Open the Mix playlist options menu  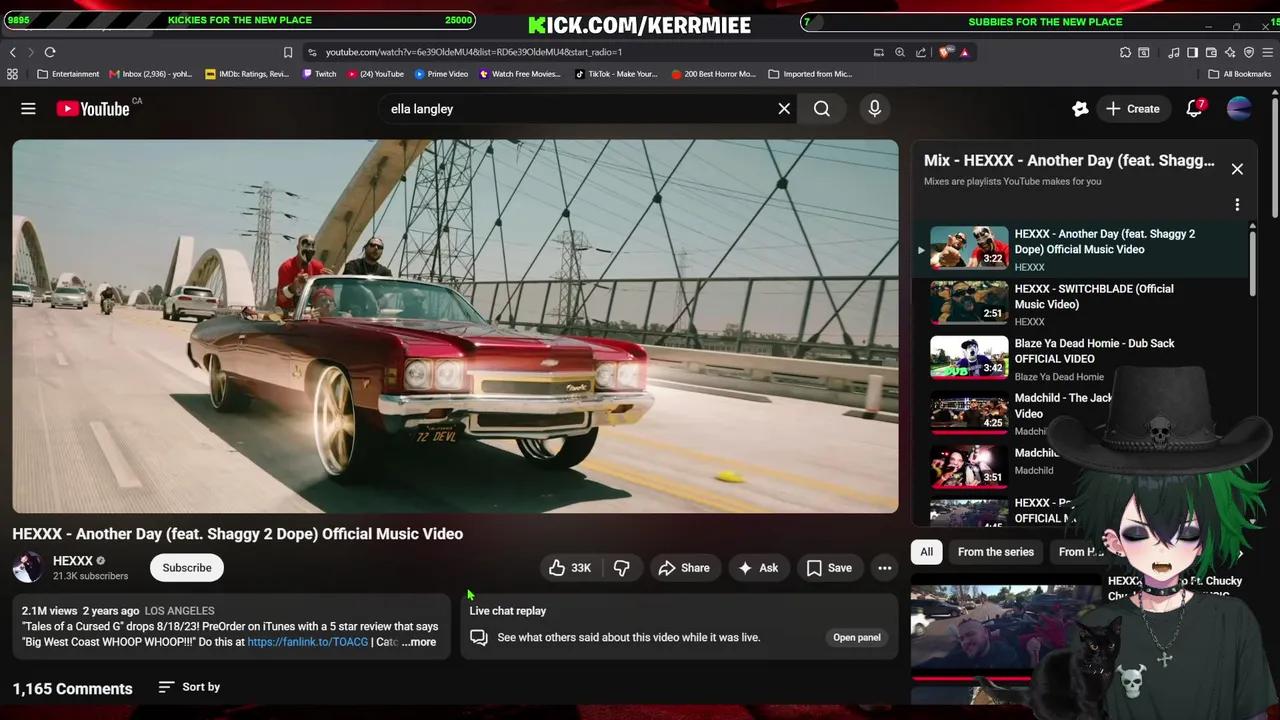(1237, 205)
